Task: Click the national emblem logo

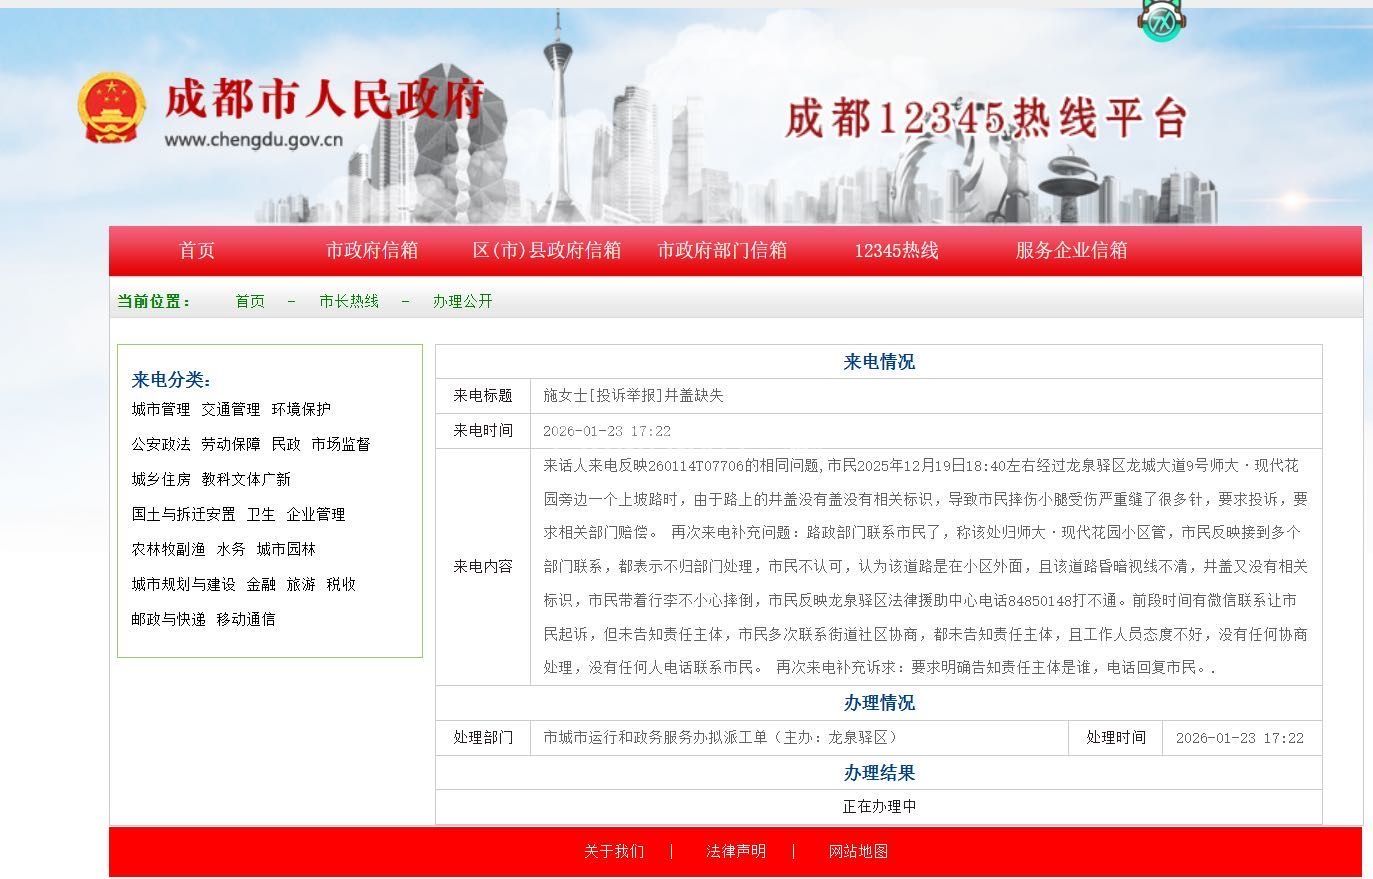Action: (x=111, y=107)
